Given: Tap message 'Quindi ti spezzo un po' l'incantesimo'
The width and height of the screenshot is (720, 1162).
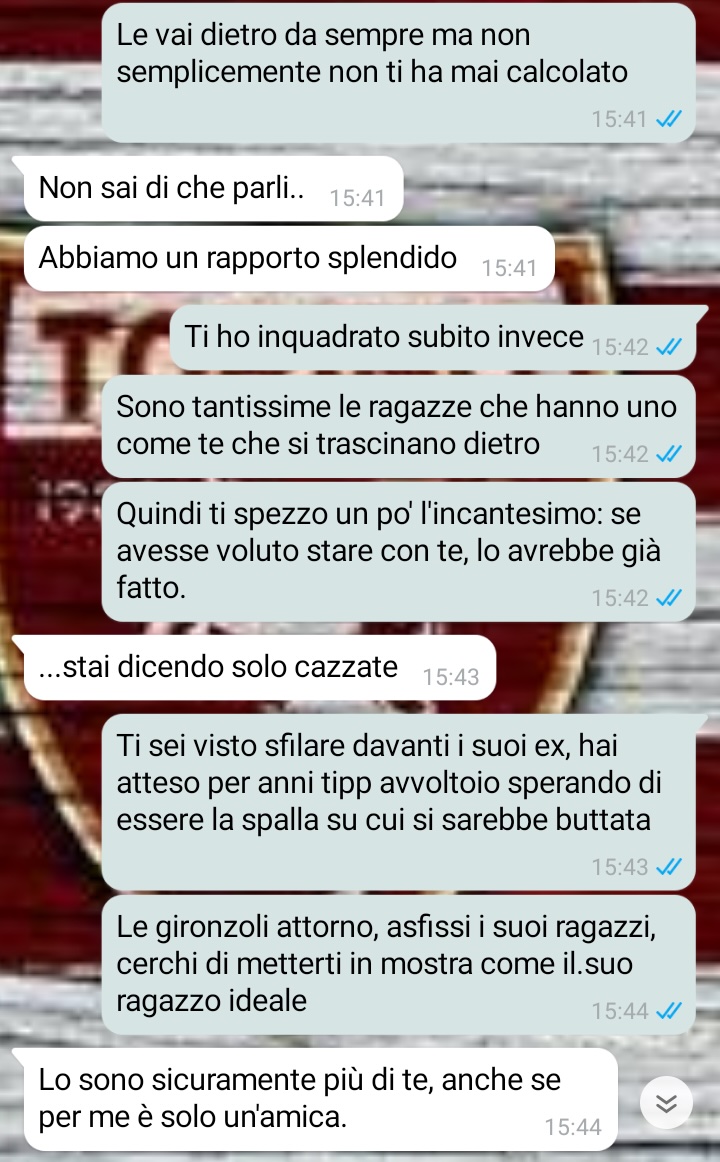Looking at the screenshot, I should click(399, 551).
